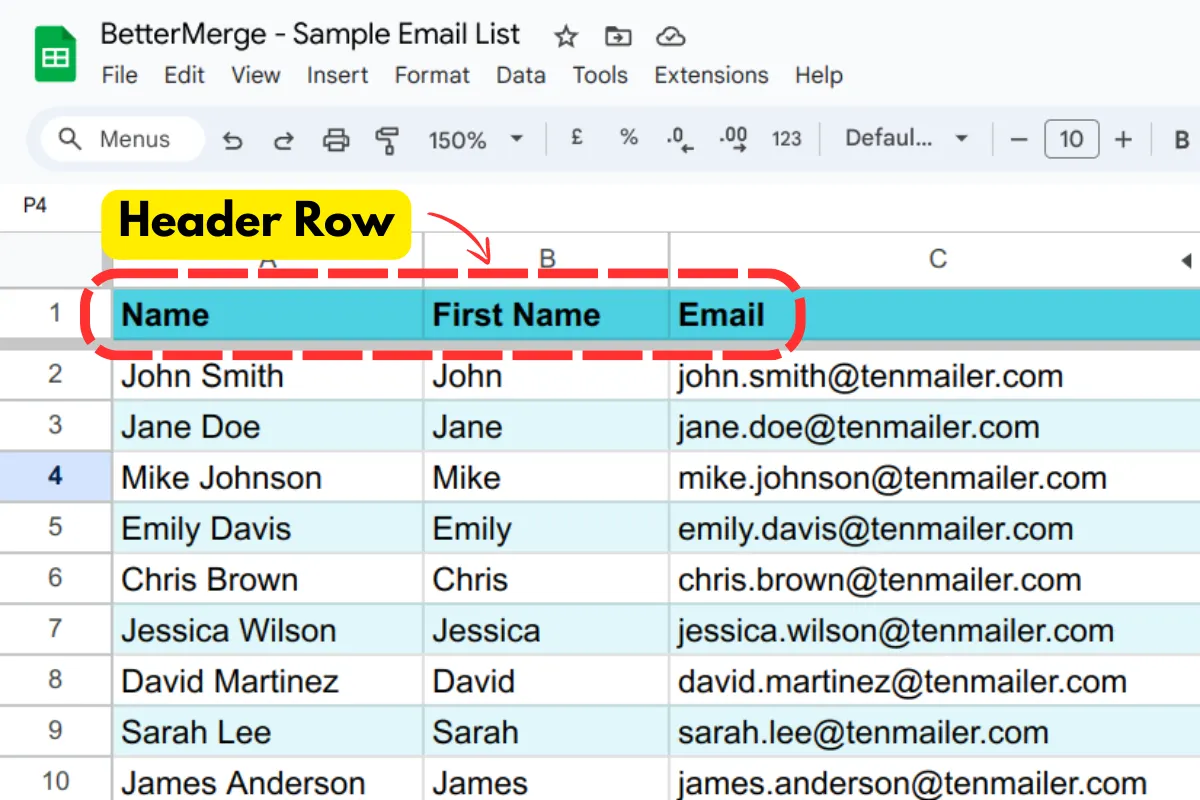
Task: Activate the paint format tool
Action: [387, 140]
